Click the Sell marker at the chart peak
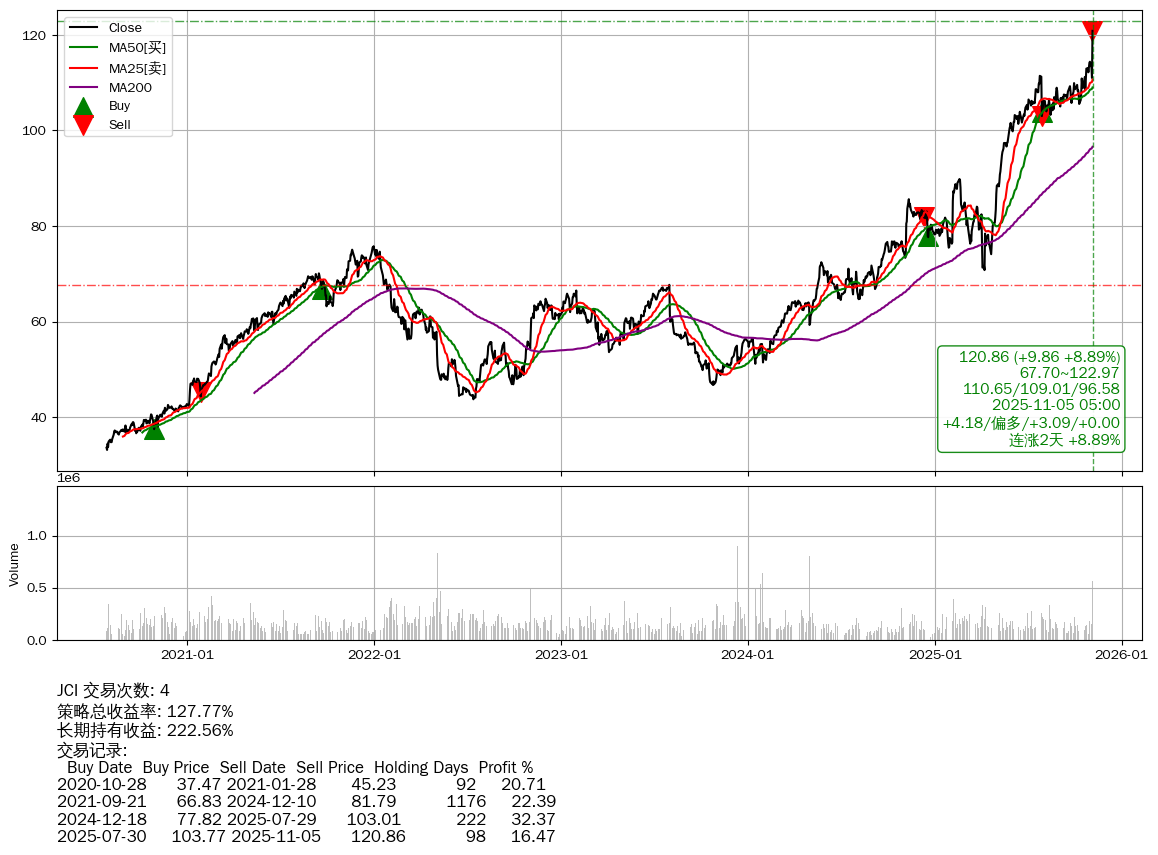 click(1092, 31)
